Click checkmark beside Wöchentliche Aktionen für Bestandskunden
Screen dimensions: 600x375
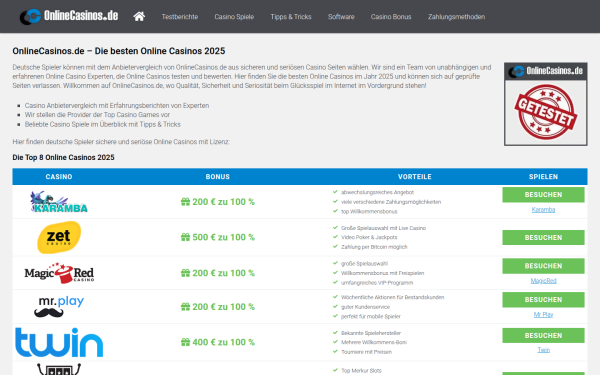coord(335,297)
